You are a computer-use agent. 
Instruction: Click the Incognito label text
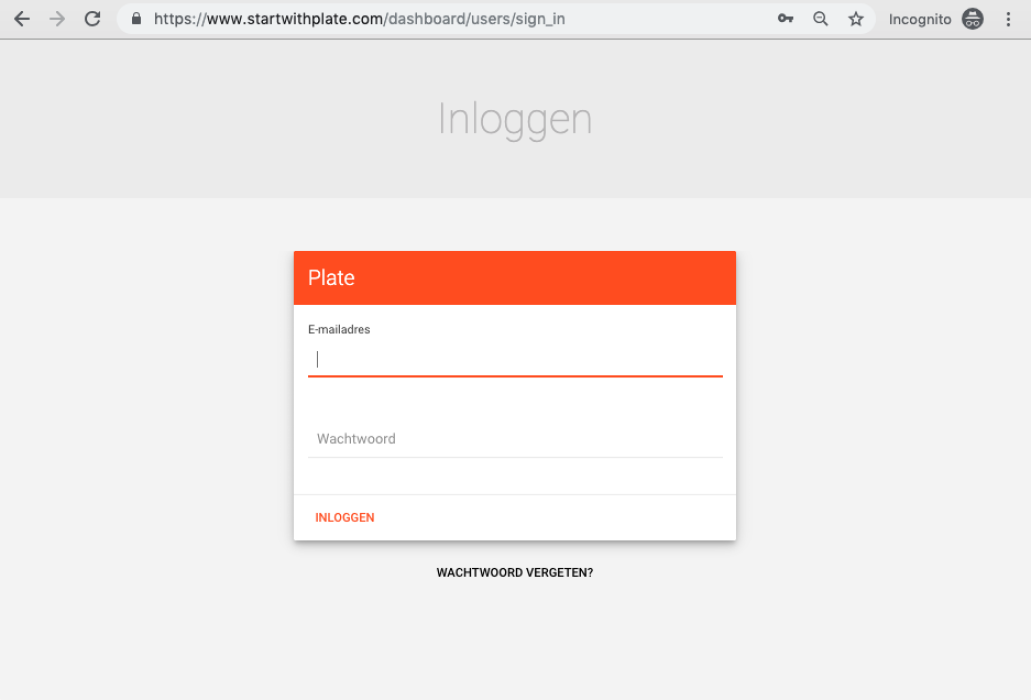920,20
